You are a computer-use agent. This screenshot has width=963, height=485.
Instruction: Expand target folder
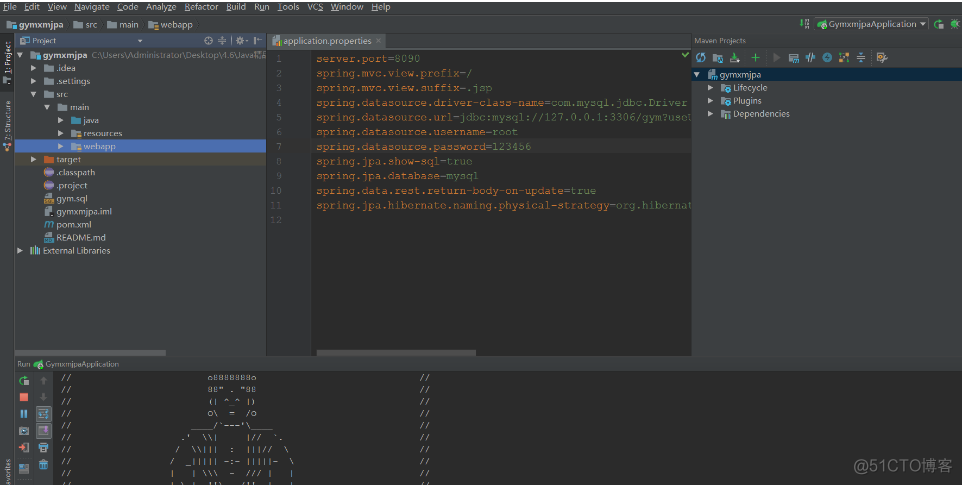coord(34,160)
